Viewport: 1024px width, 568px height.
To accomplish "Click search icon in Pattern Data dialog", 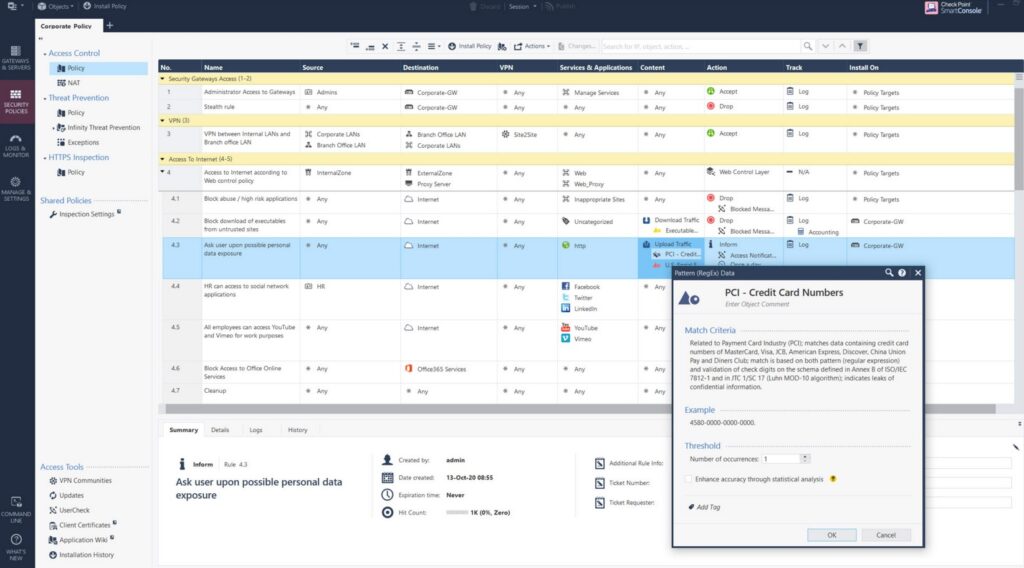I will tap(889, 273).
